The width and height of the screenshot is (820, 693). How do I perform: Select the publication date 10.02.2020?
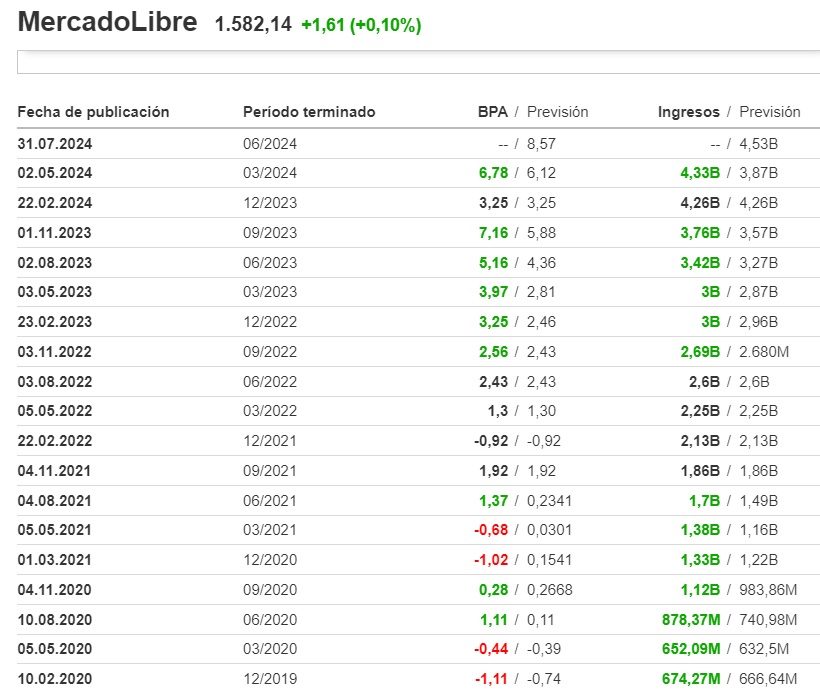55,679
